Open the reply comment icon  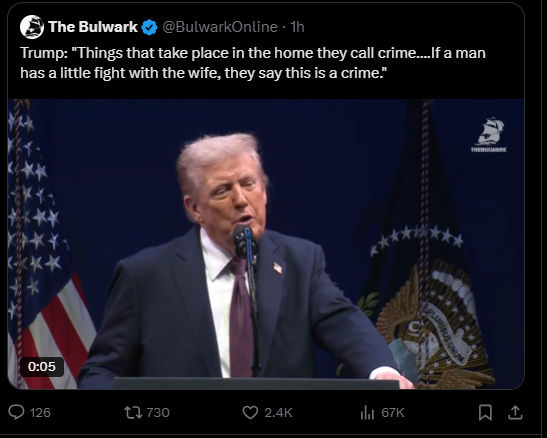click(16, 413)
